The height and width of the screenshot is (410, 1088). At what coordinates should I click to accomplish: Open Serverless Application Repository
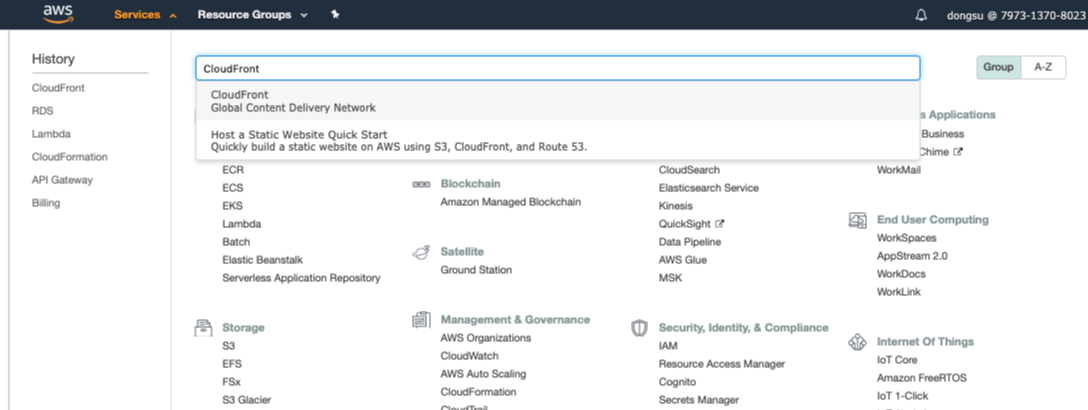point(302,278)
